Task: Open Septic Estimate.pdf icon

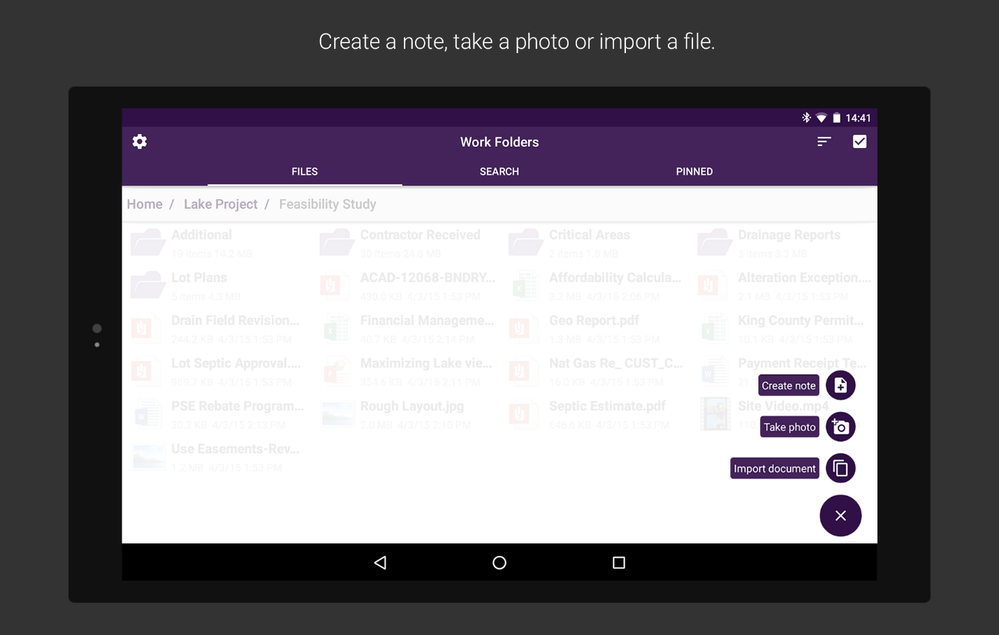Action: [x=524, y=414]
